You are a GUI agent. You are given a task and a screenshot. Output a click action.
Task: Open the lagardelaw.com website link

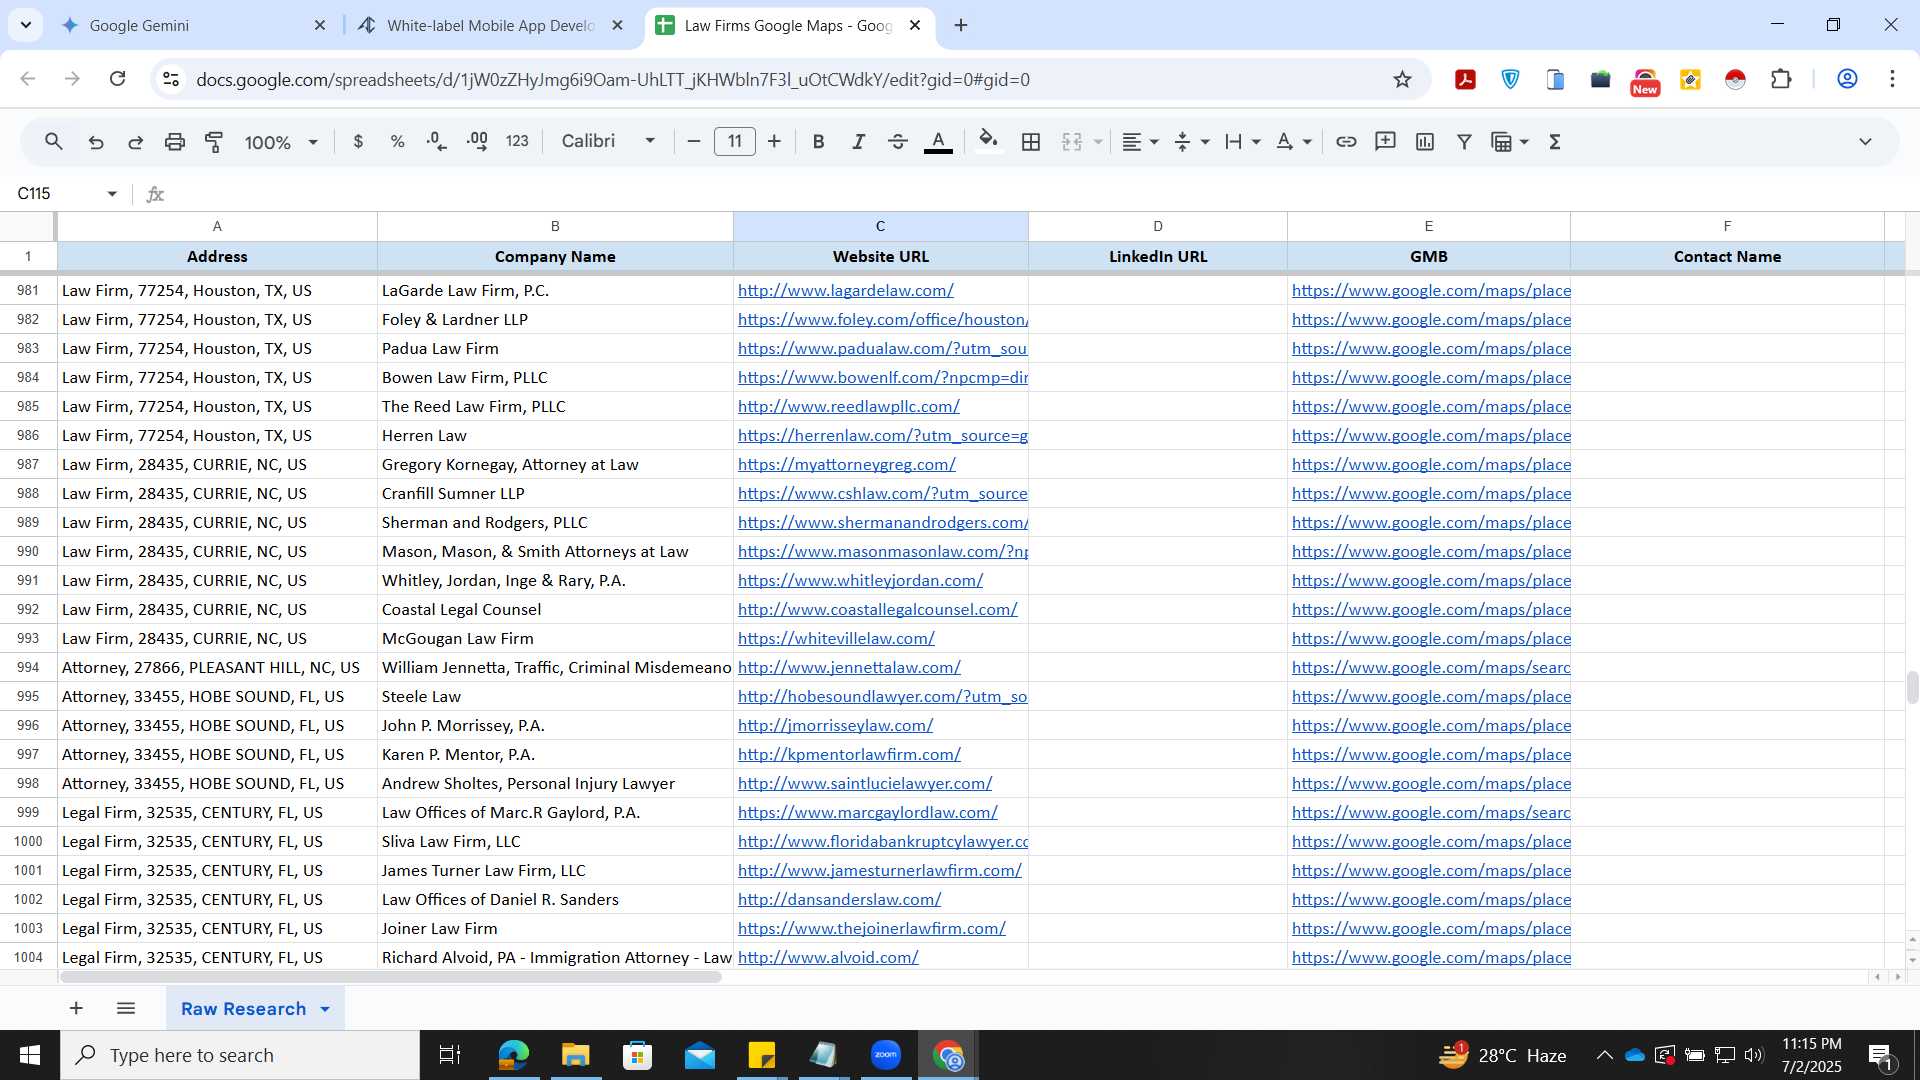845,291
